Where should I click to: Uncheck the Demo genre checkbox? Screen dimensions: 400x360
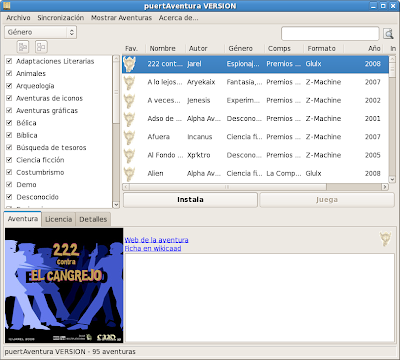click(9, 184)
